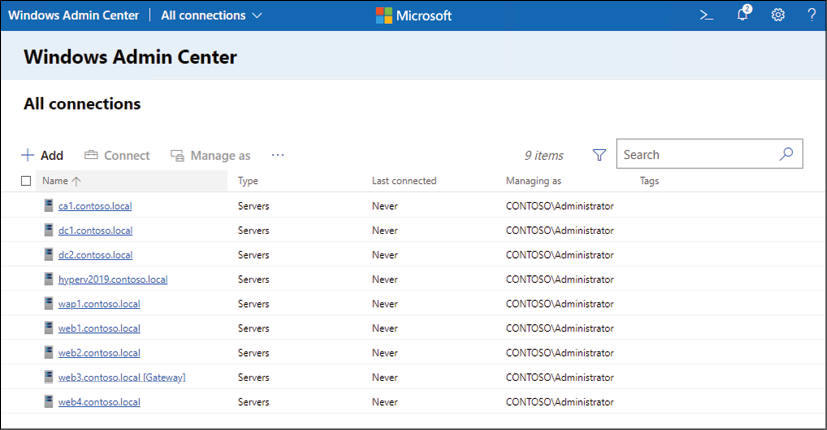Click the Manage as button
The image size is (827, 430).
point(210,155)
